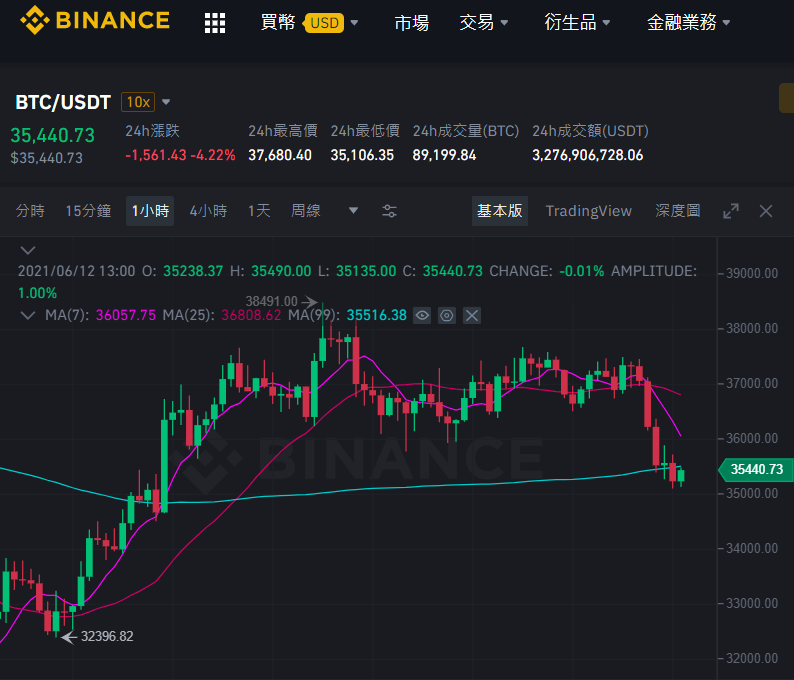Collapse the MA indicator row chevron
Screen dimensions: 794x680
pos(28,315)
